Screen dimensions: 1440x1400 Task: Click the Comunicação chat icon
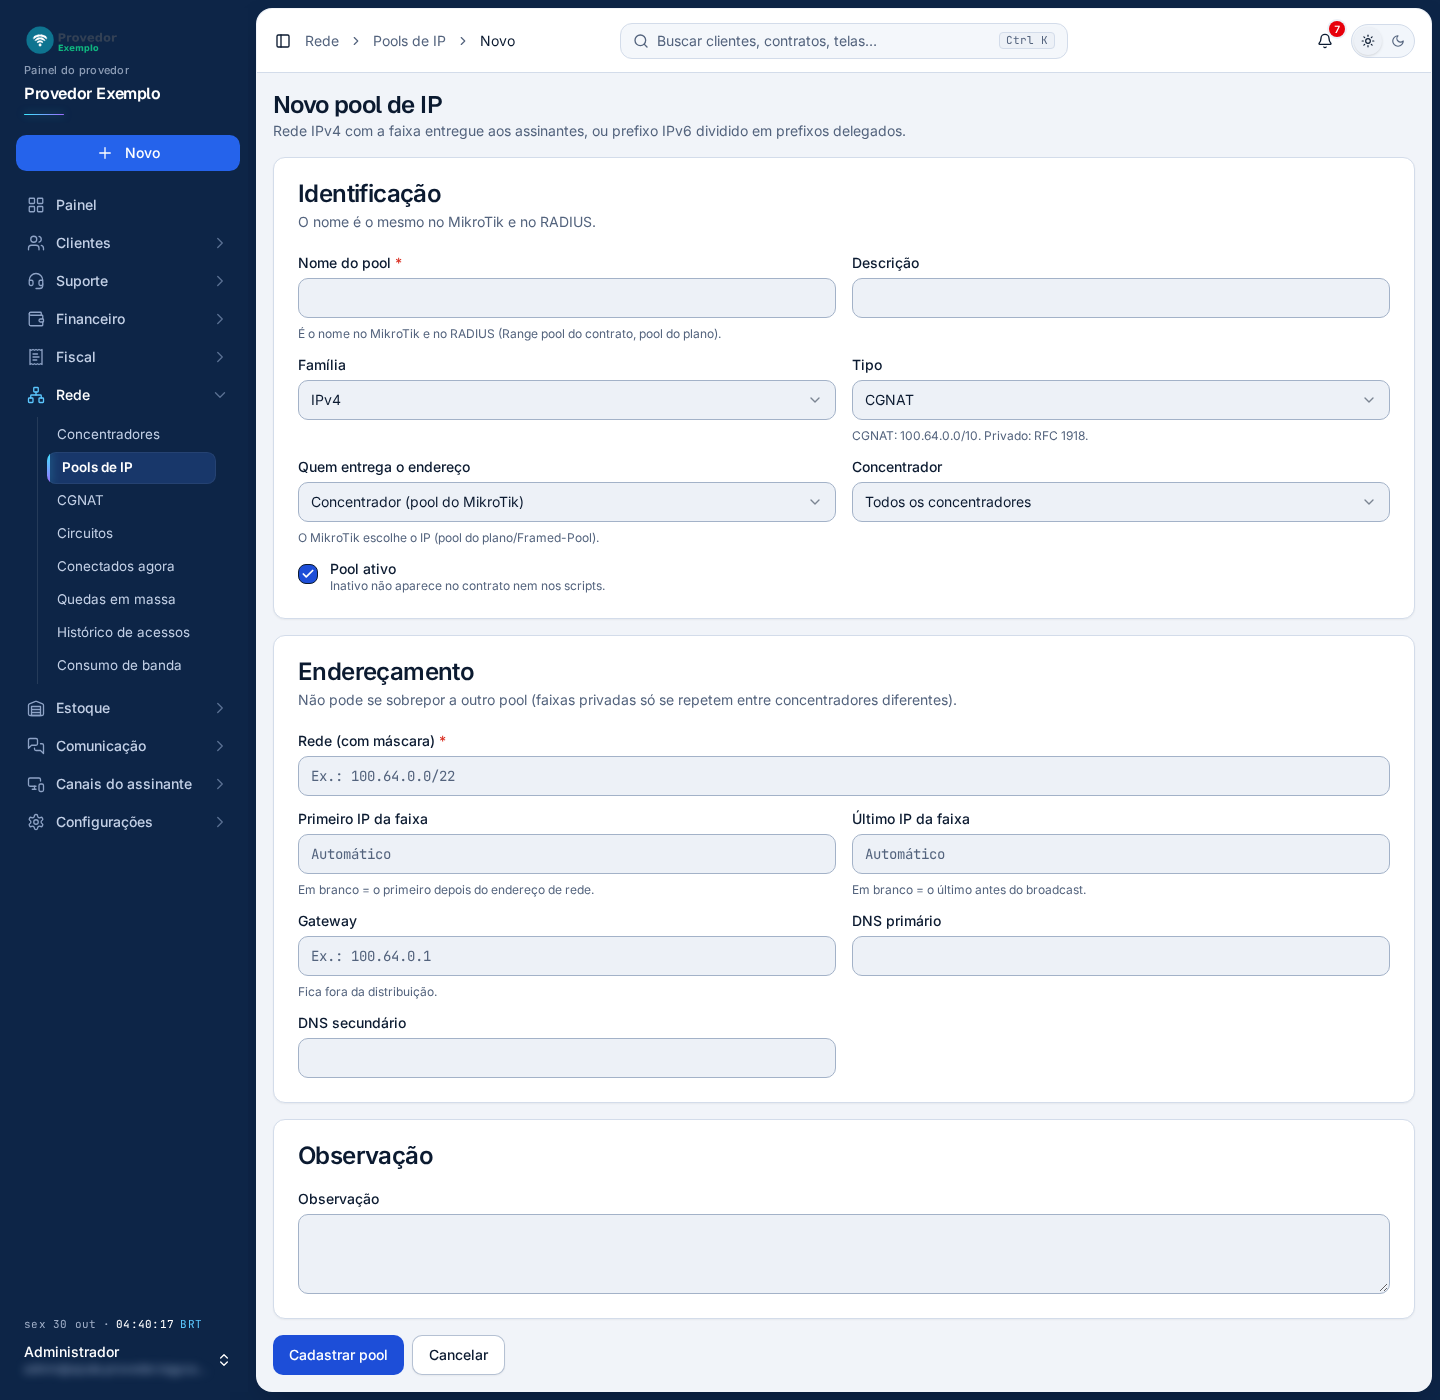pyautogui.click(x=36, y=746)
